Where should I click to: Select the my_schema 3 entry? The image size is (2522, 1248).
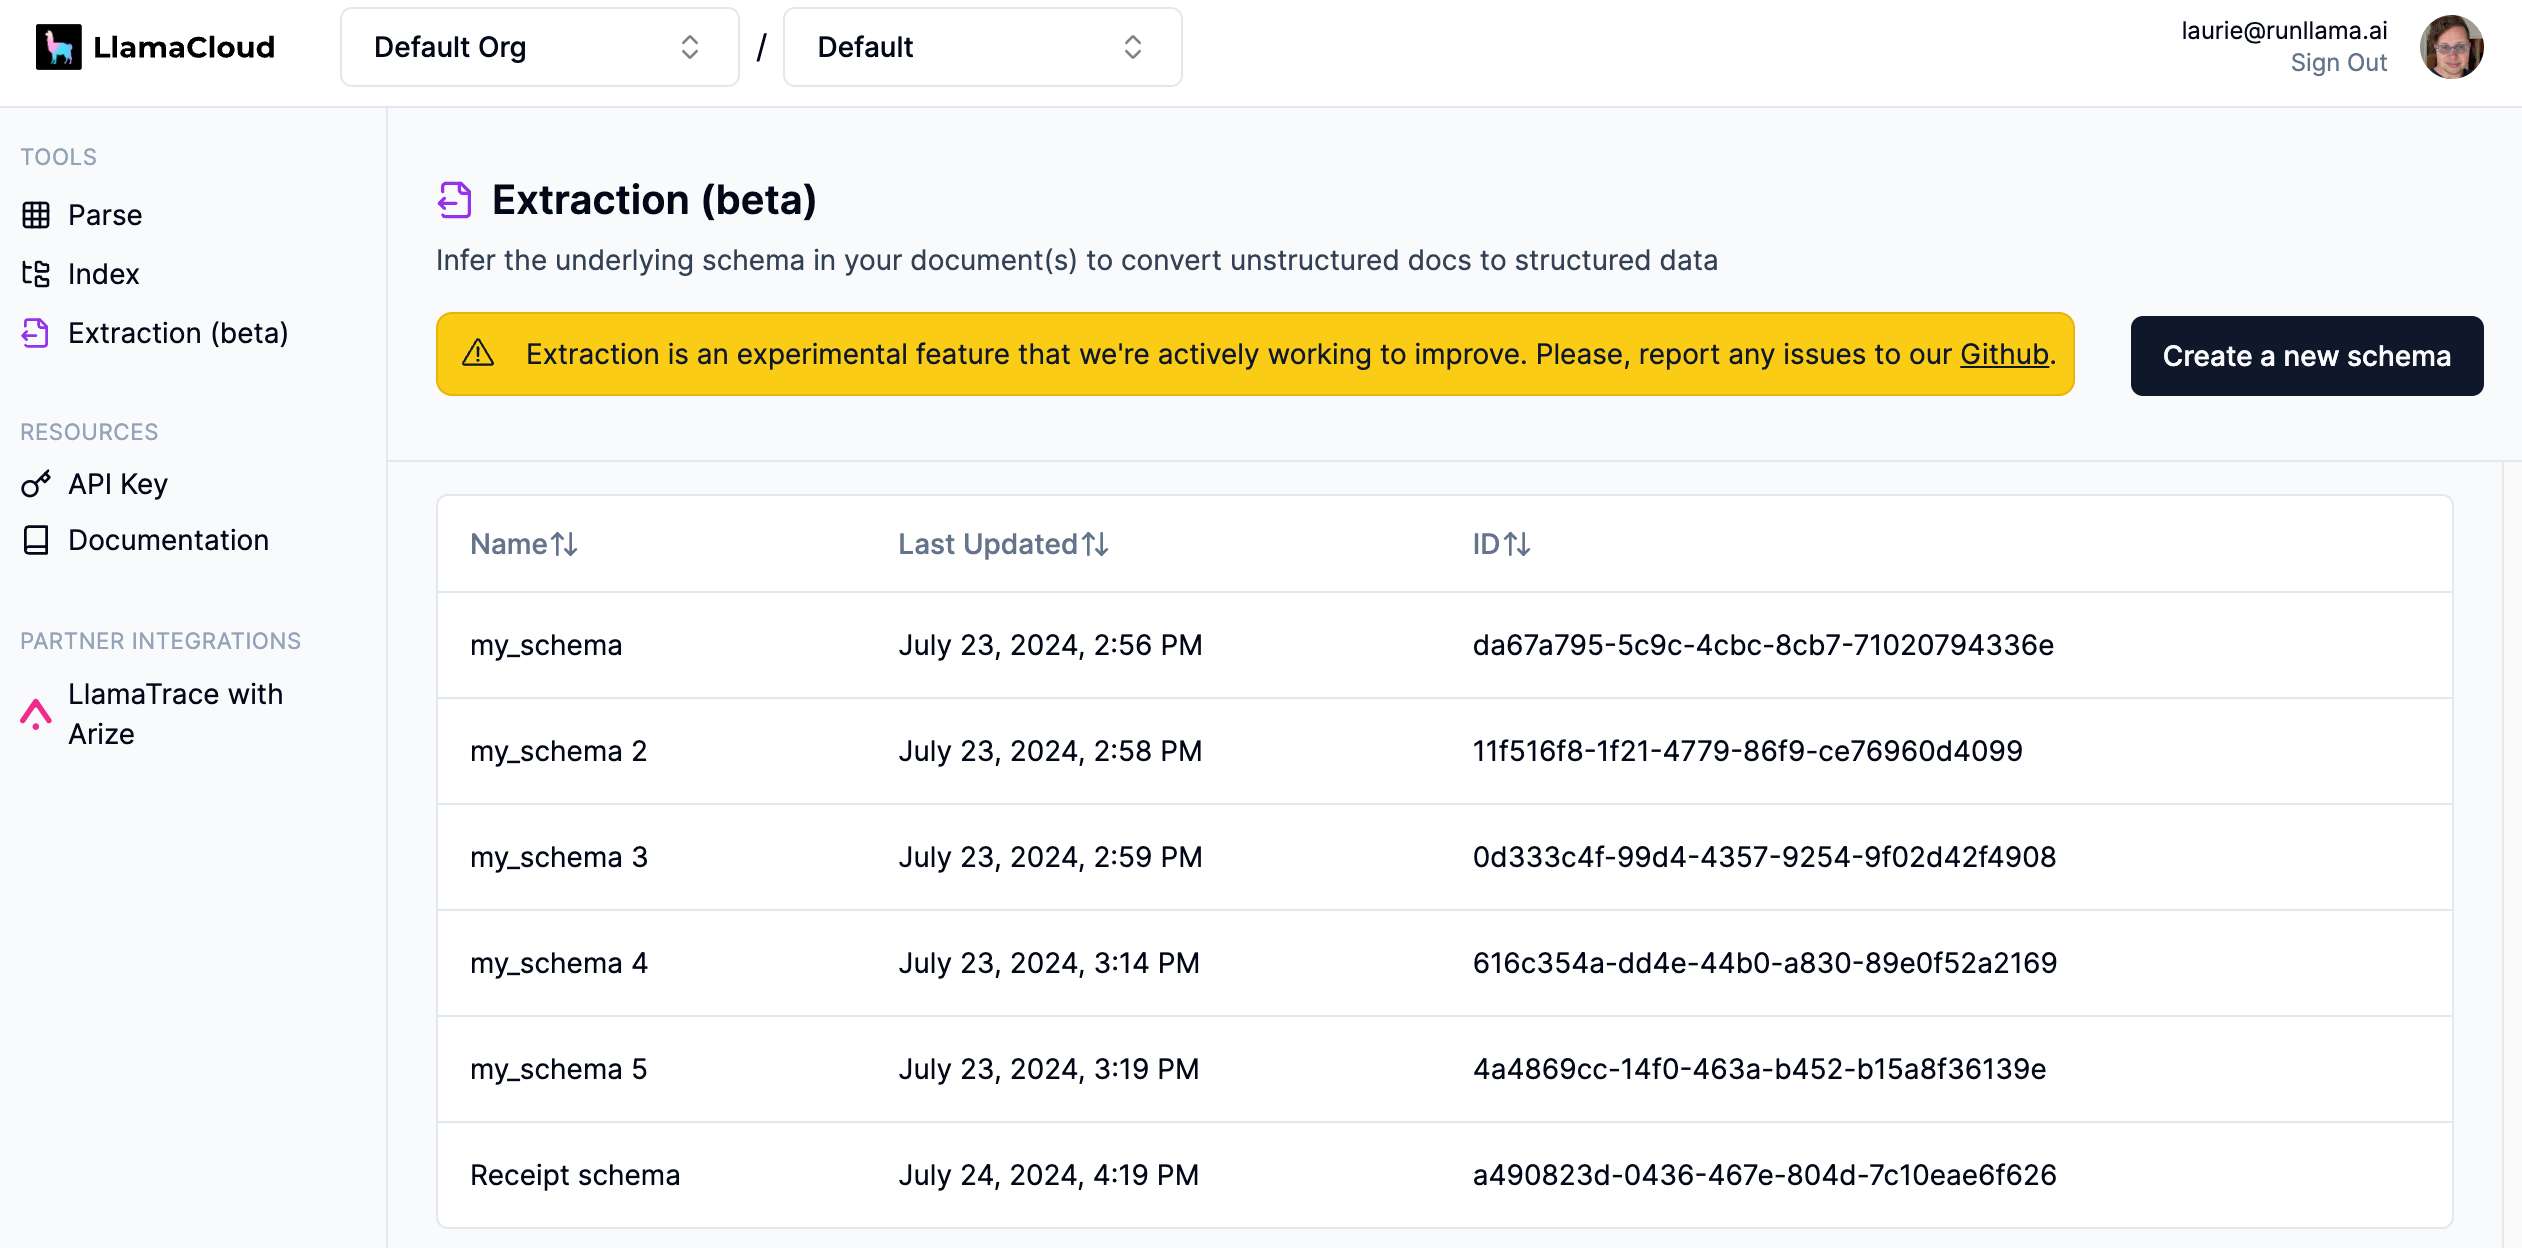1444,857
